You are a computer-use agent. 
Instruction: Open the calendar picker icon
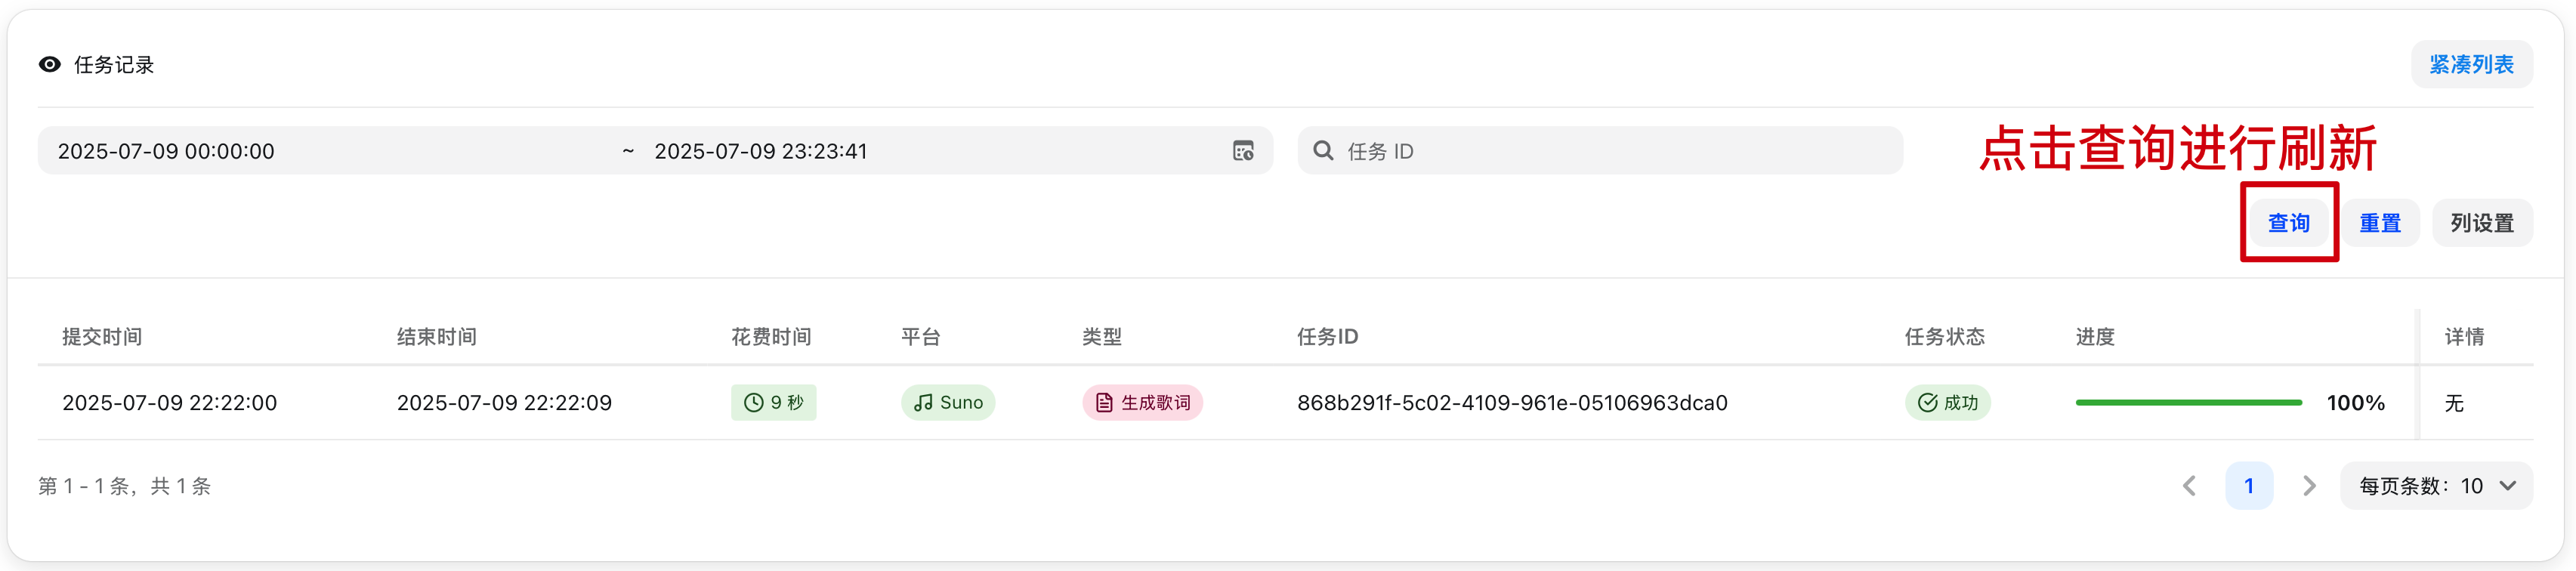click(1243, 151)
